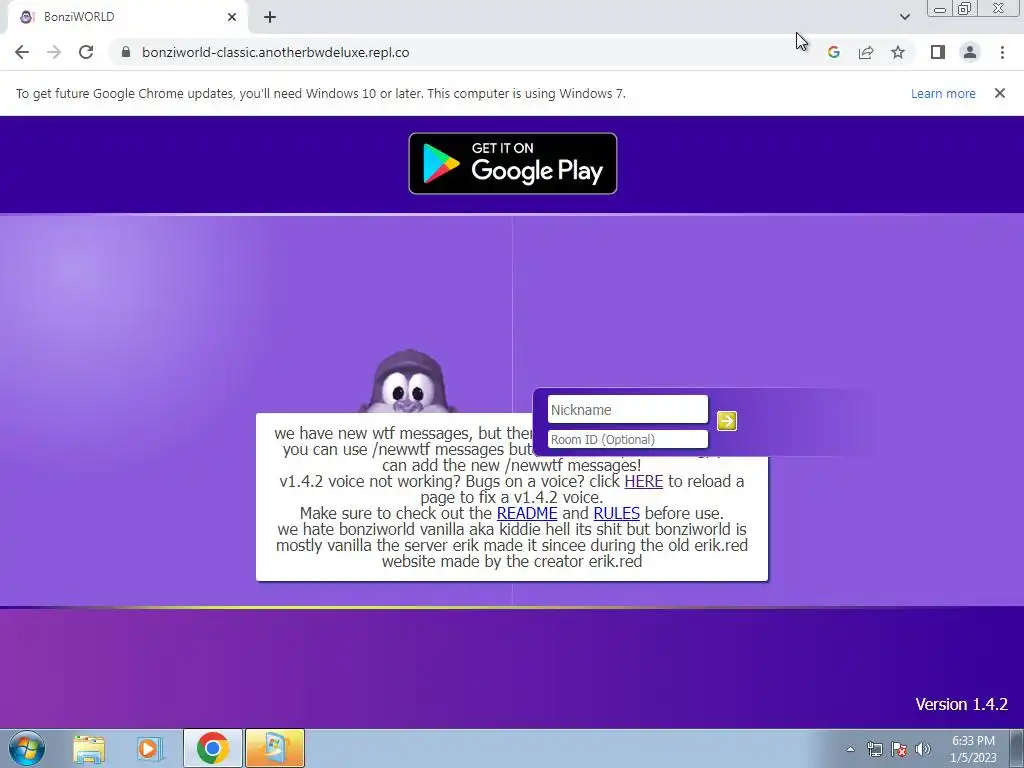Click the Room ID (Optional) field
This screenshot has width=1024, height=768.
tap(628, 440)
